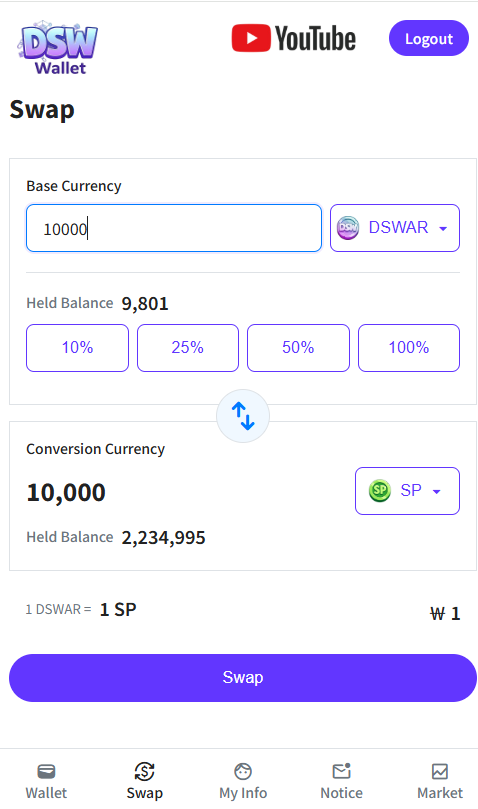Click the purple Swap submit button
The image size is (478, 809).
click(243, 677)
